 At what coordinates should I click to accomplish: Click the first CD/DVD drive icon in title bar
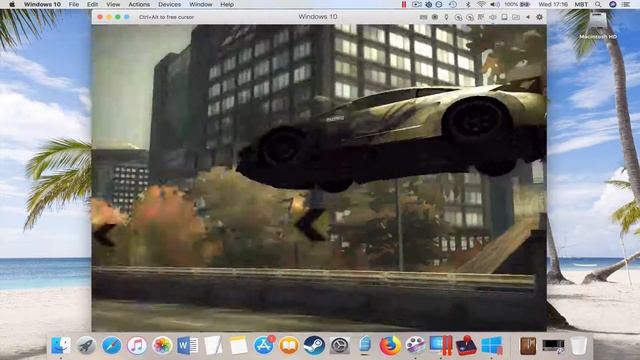(458, 17)
